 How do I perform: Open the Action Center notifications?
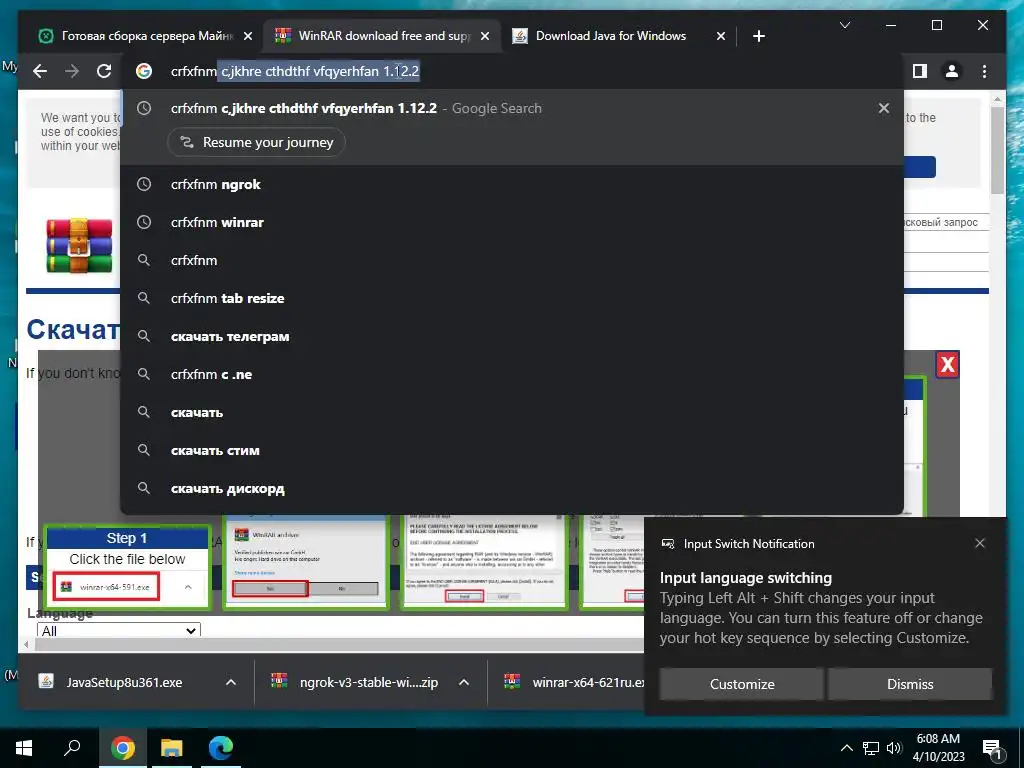point(992,749)
